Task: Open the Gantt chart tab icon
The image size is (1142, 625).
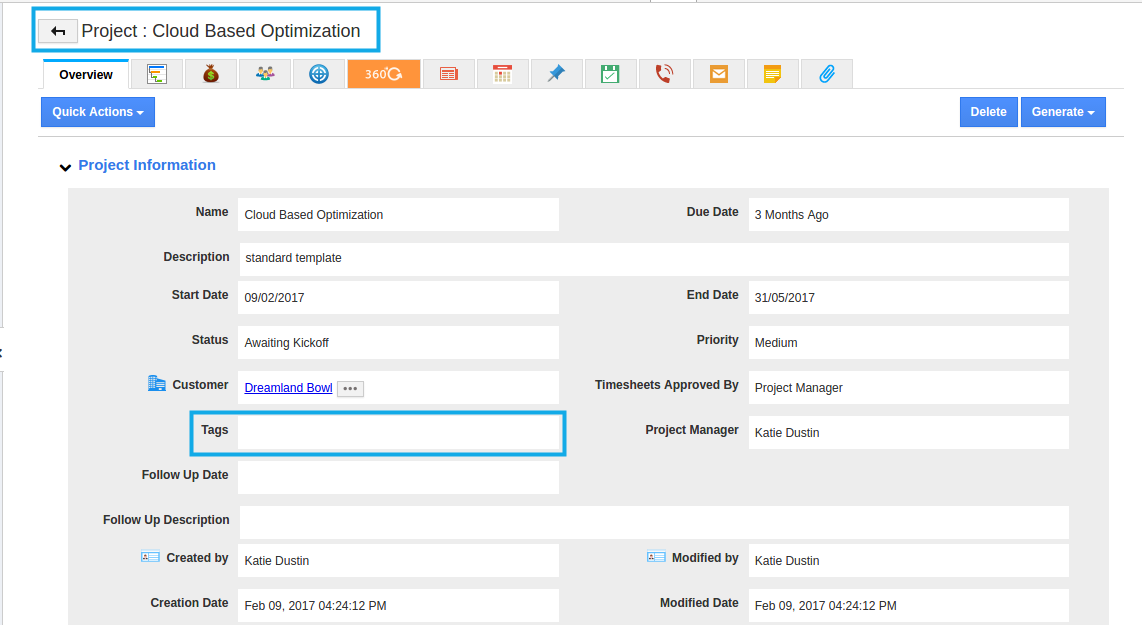Action: pyautogui.click(x=157, y=74)
